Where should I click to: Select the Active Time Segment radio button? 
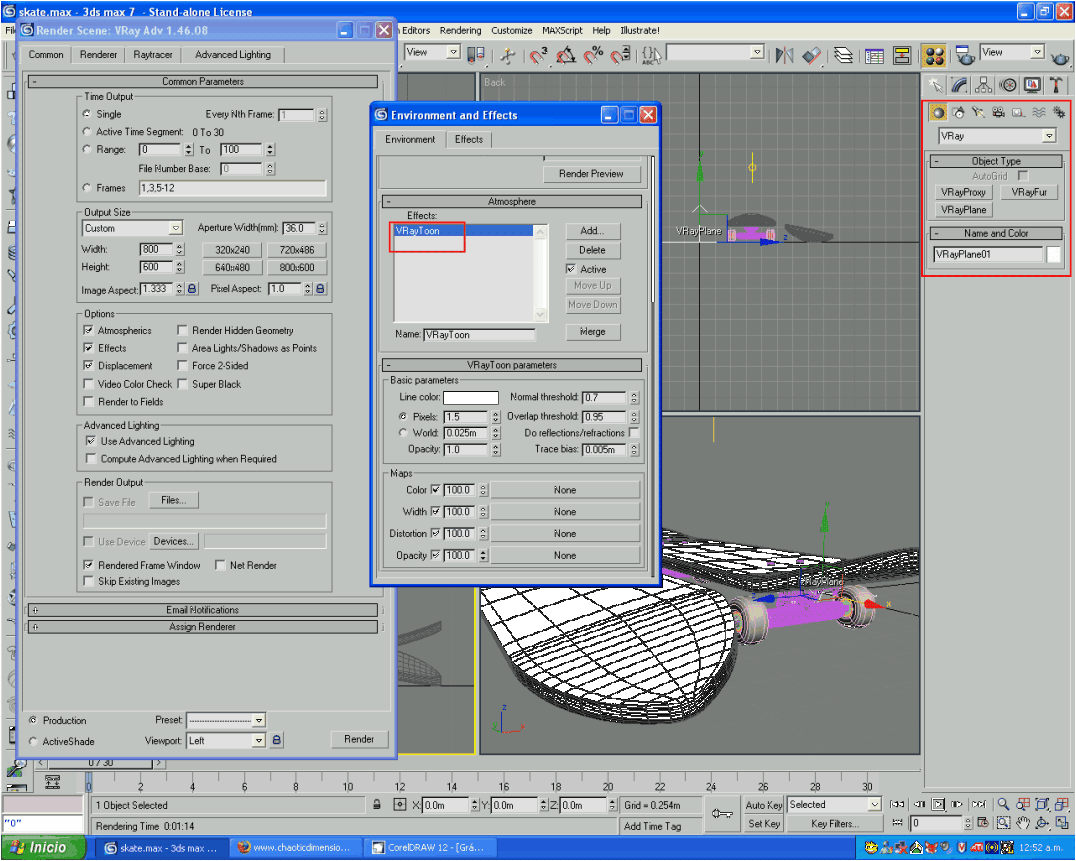tap(86, 131)
